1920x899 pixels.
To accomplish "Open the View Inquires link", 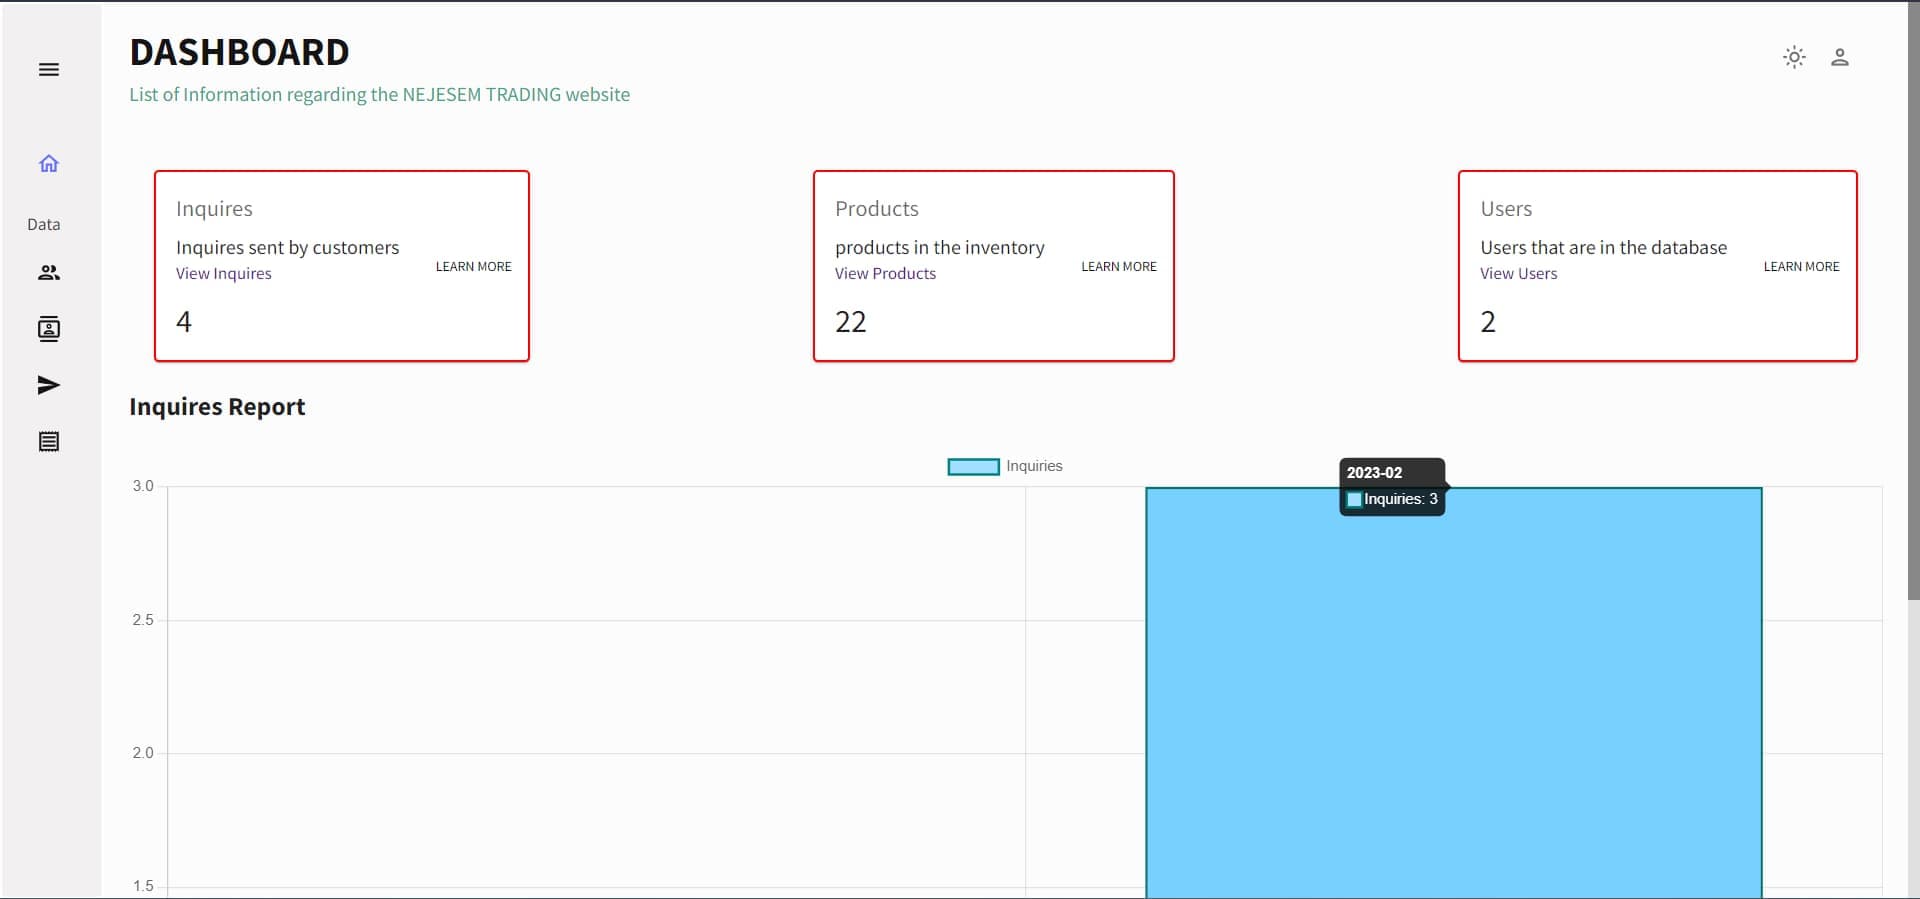I will [223, 274].
